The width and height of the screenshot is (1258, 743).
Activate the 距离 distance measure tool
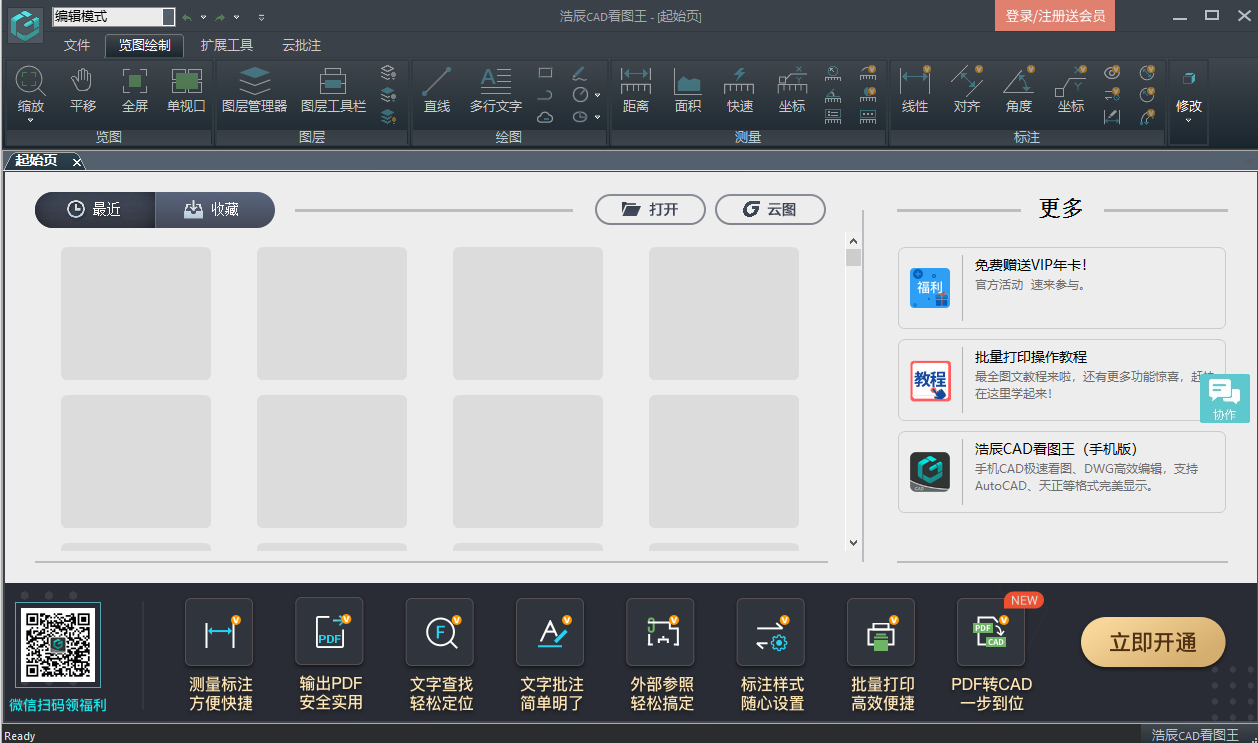point(636,91)
